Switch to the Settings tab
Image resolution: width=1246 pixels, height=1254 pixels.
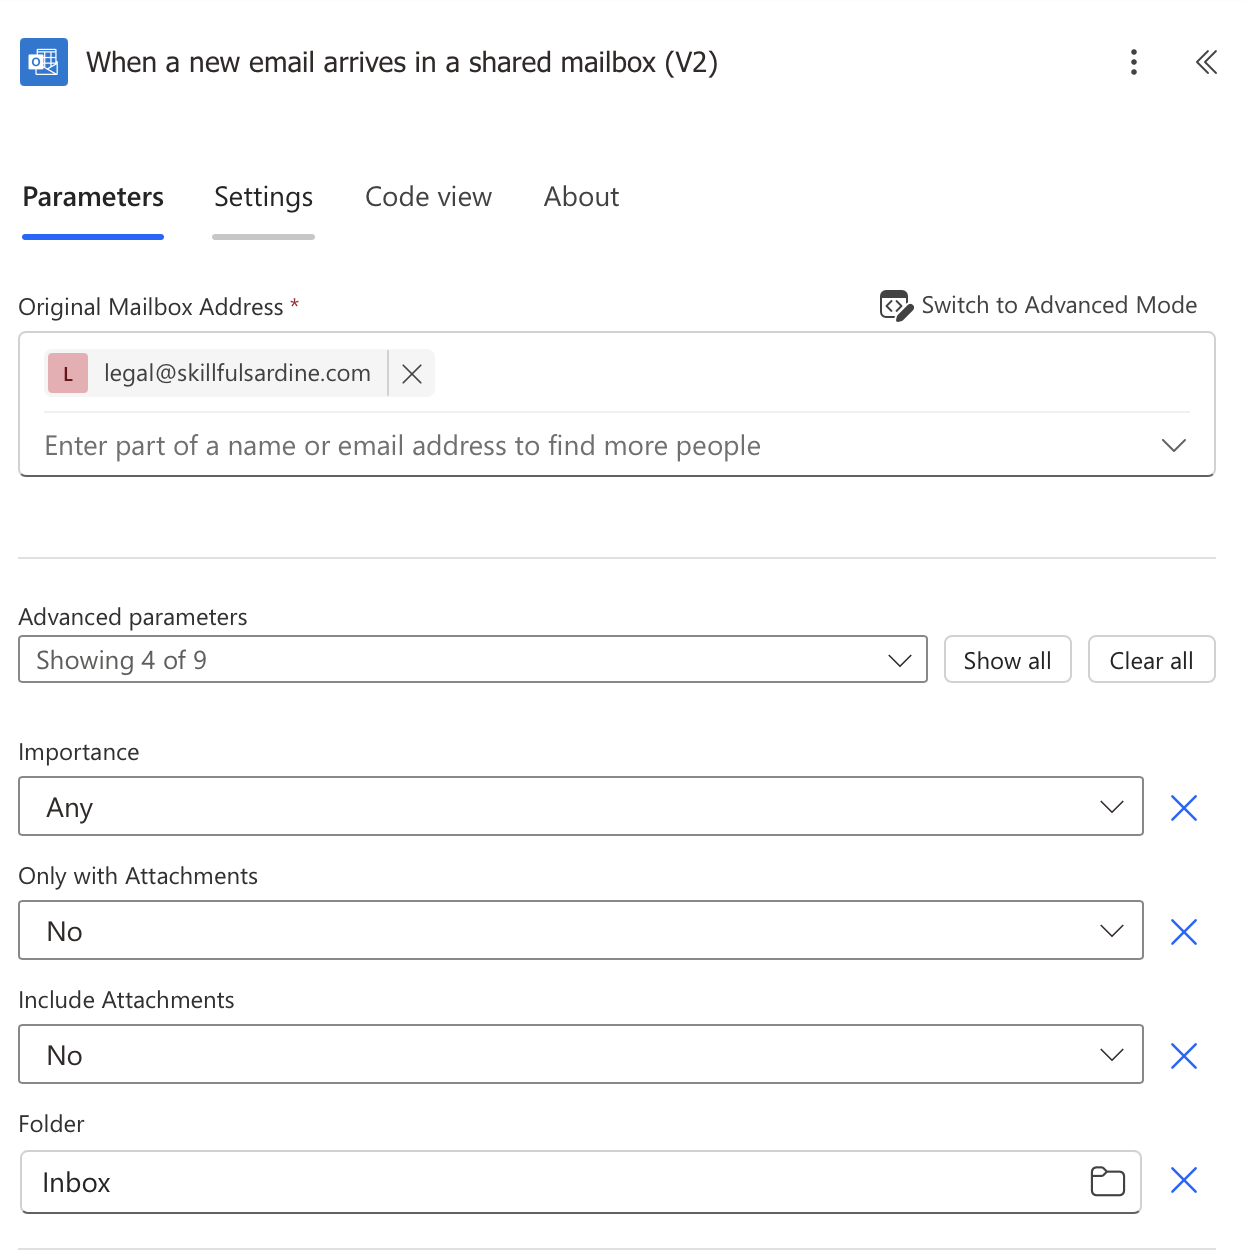pos(264,197)
